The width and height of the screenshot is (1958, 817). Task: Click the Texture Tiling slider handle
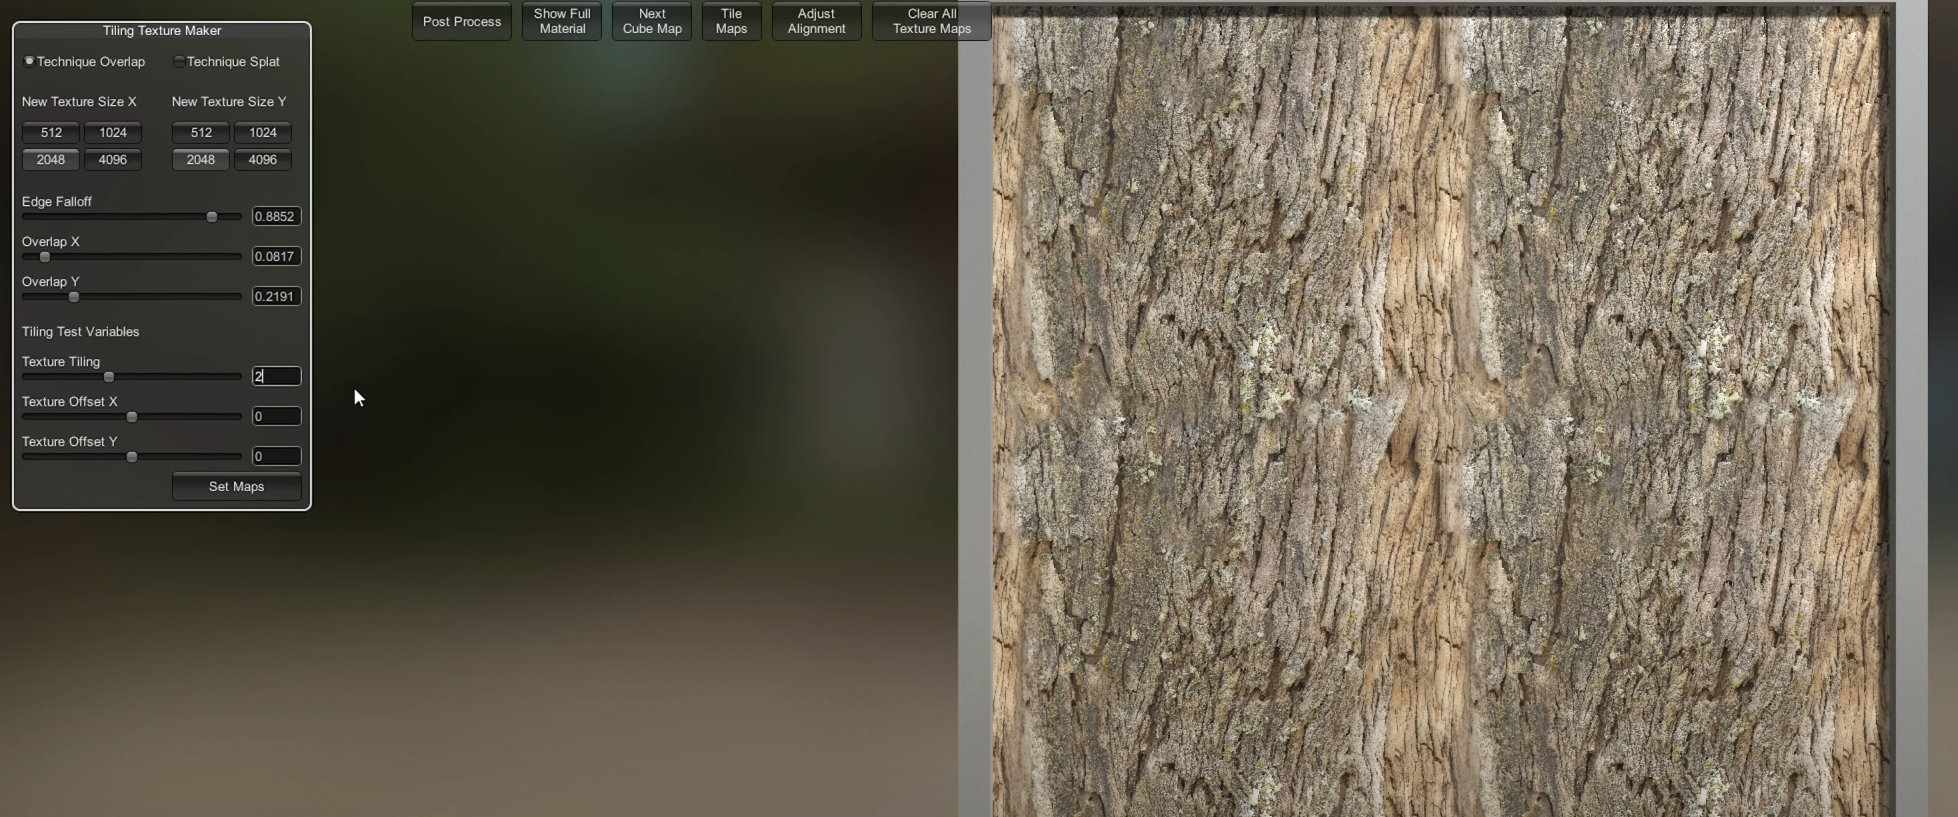pyautogui.click(x=109, y=377)
